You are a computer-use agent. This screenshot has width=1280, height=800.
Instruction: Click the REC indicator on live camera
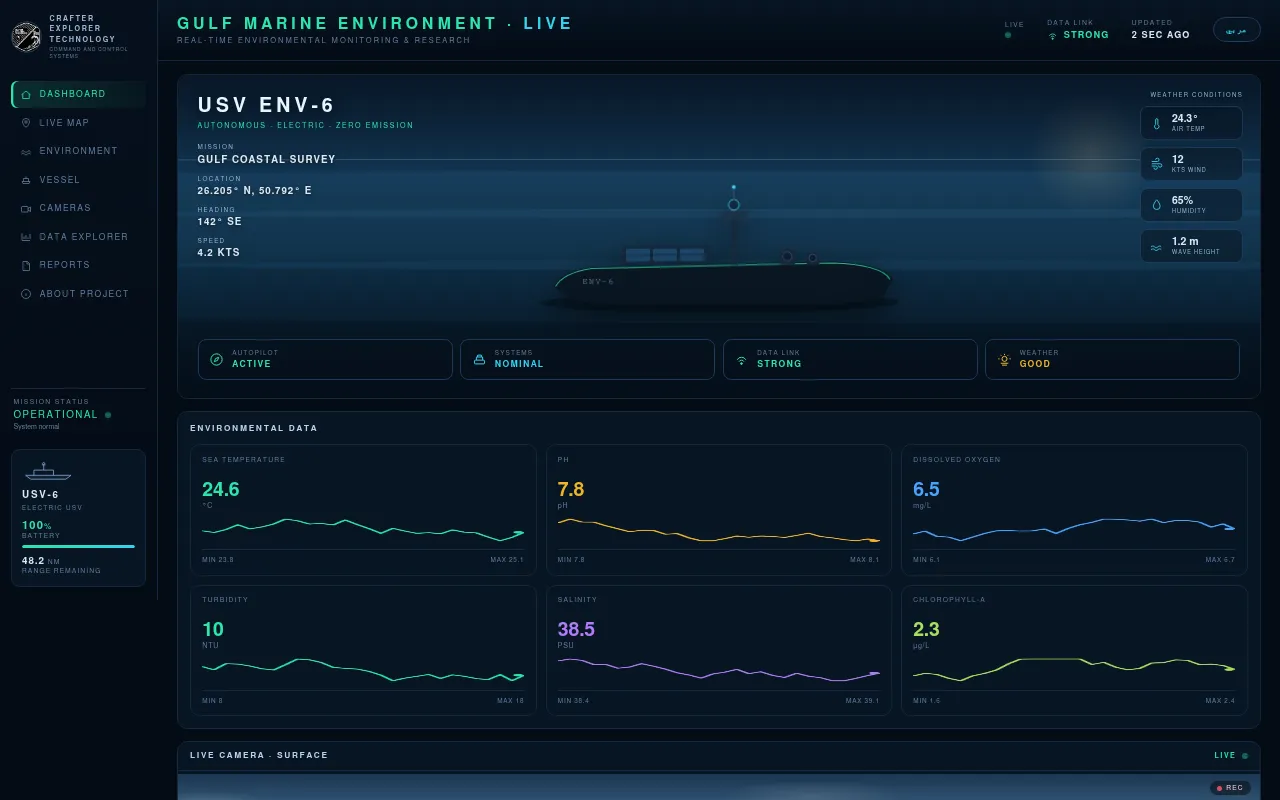coord(1230,788)
